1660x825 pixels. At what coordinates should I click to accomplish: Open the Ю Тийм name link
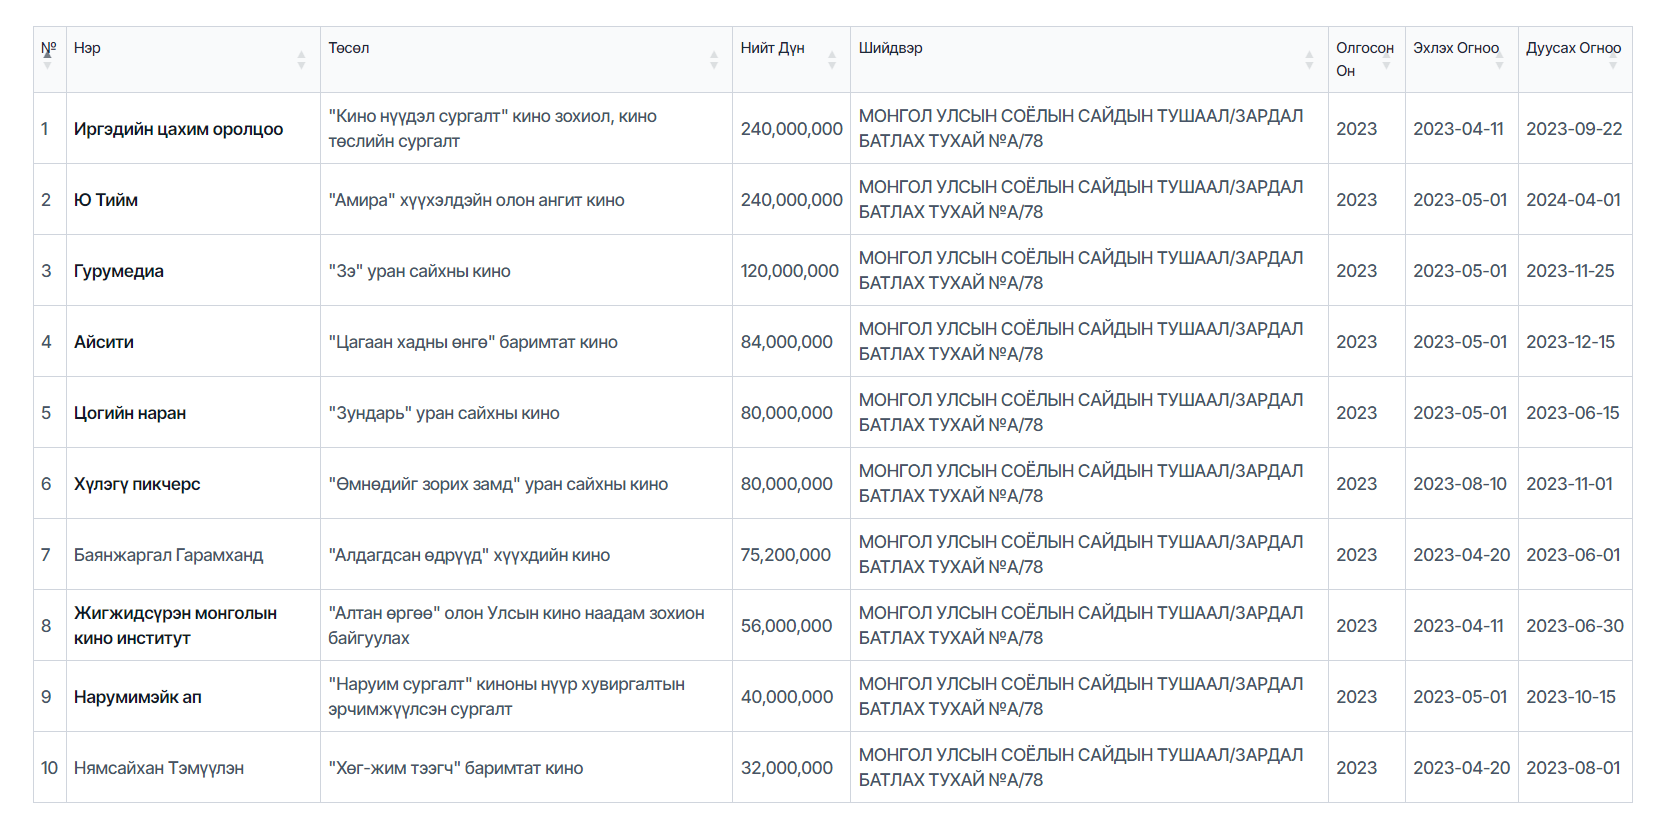(x=106, y=200)
